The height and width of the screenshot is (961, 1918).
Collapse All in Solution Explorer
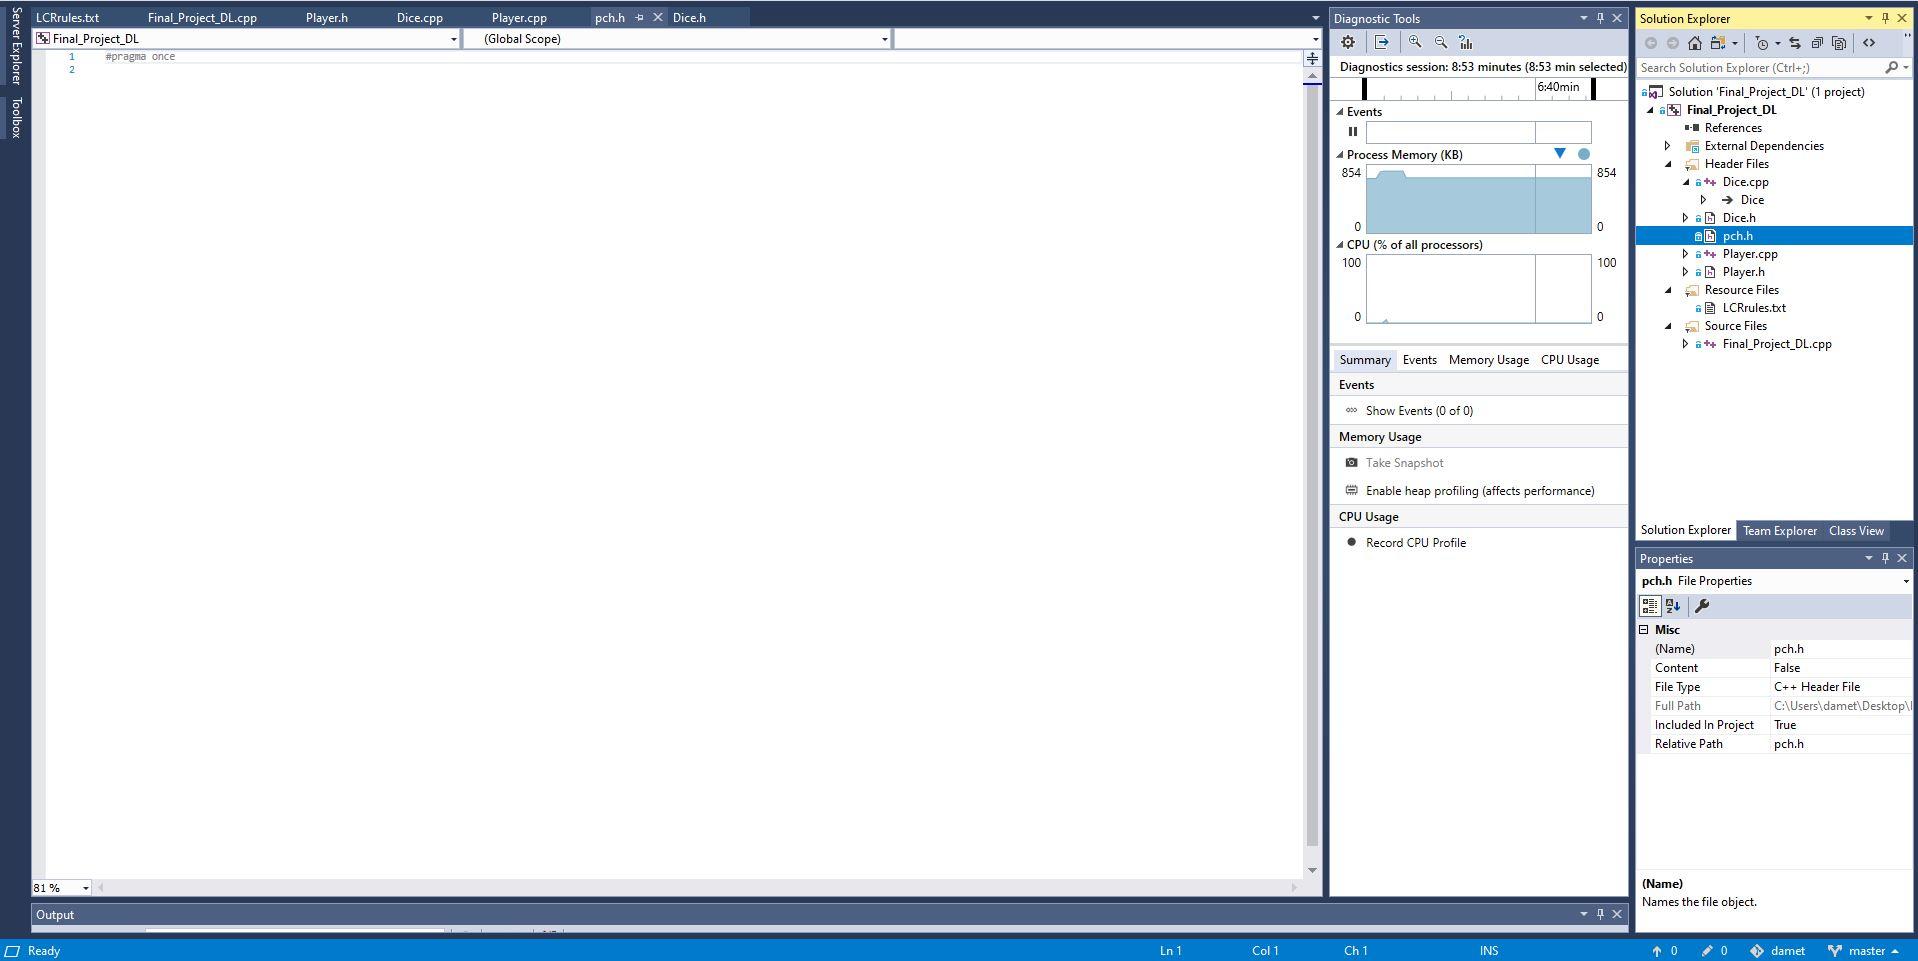[x=1816, y=43]
